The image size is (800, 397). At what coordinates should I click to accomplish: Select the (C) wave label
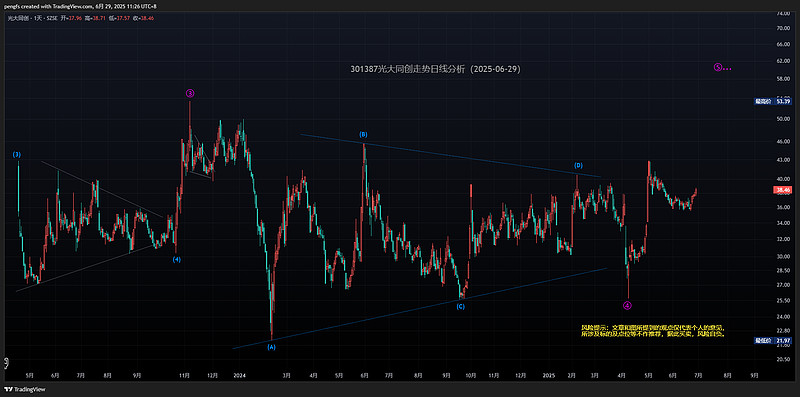pyautogui.click(x=460, y=307)
